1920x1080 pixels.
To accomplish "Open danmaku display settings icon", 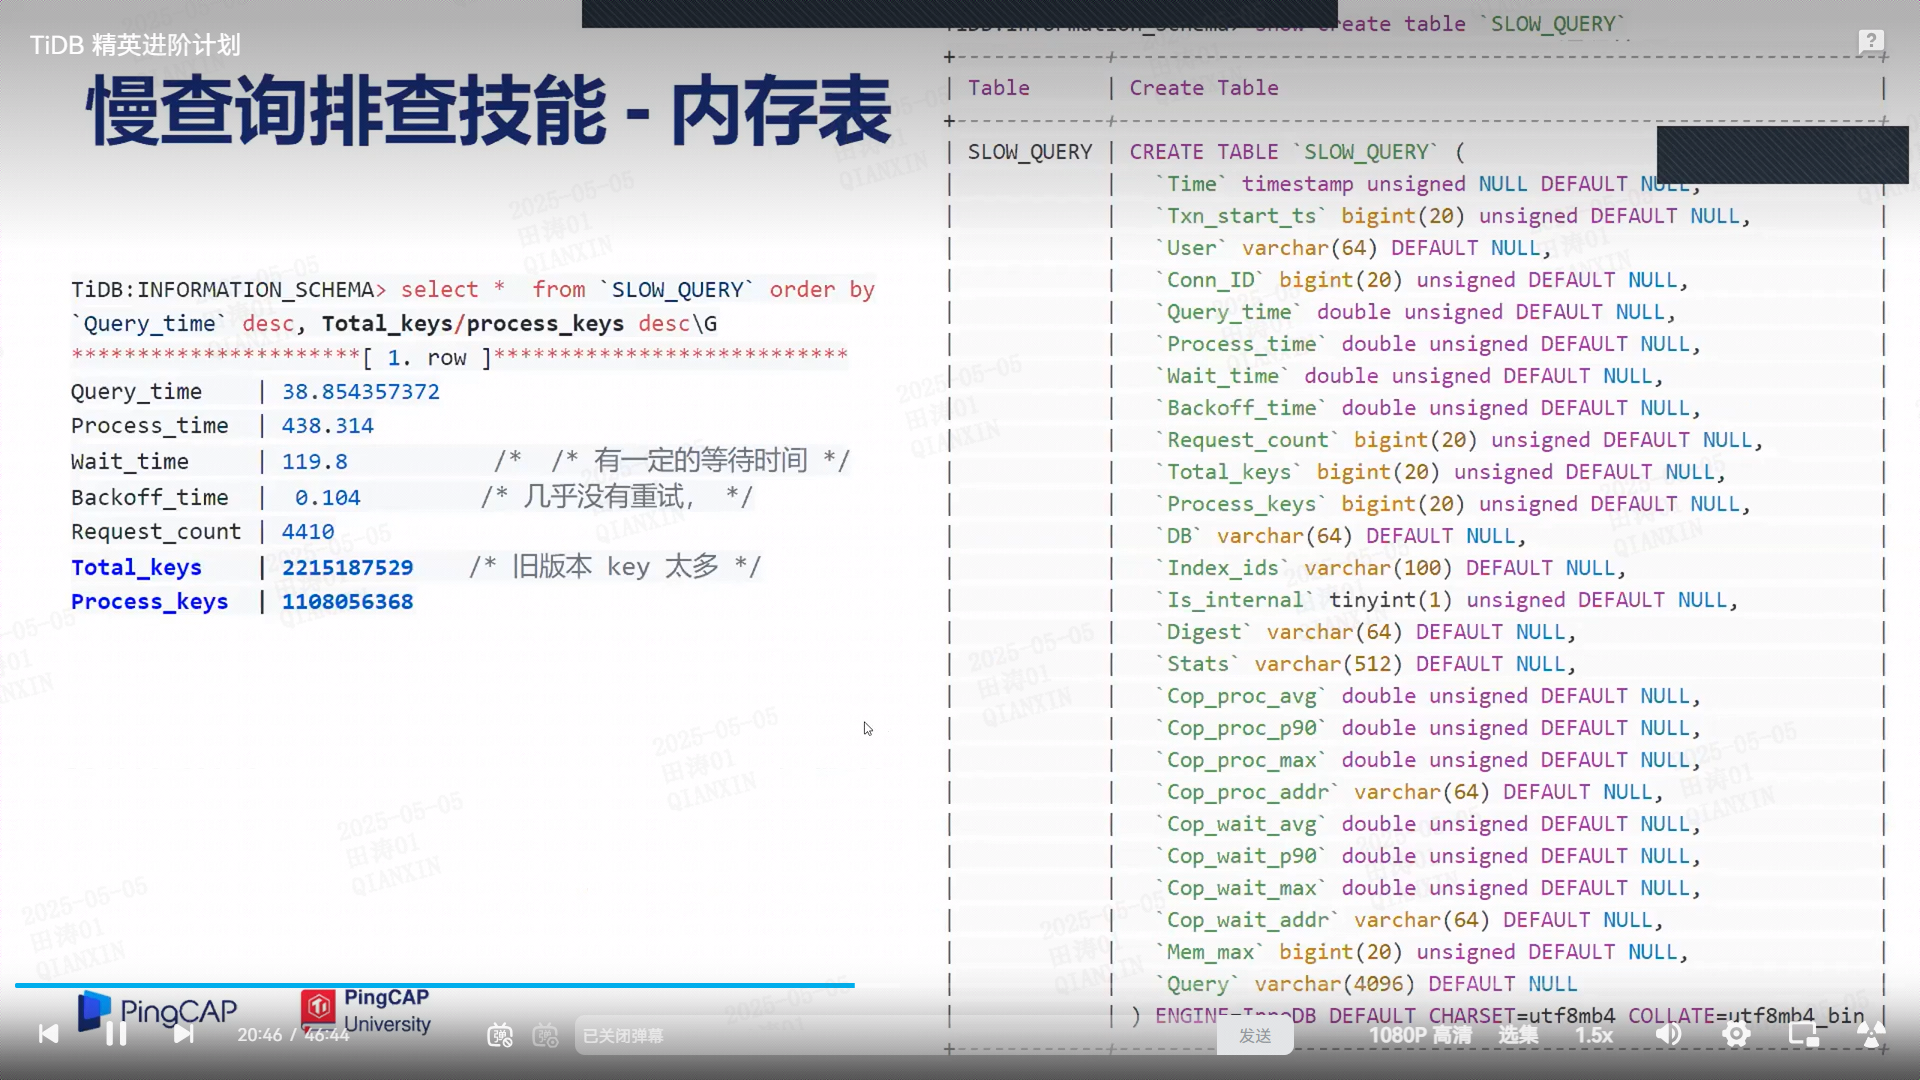I will 545,1036.
